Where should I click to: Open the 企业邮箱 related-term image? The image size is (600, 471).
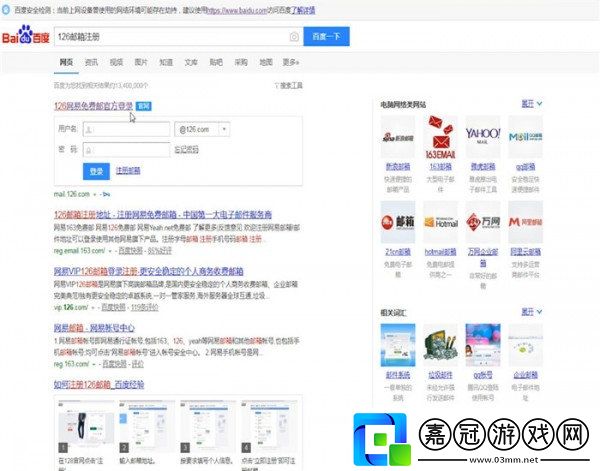pyautogui.click(x=525, y=345)
